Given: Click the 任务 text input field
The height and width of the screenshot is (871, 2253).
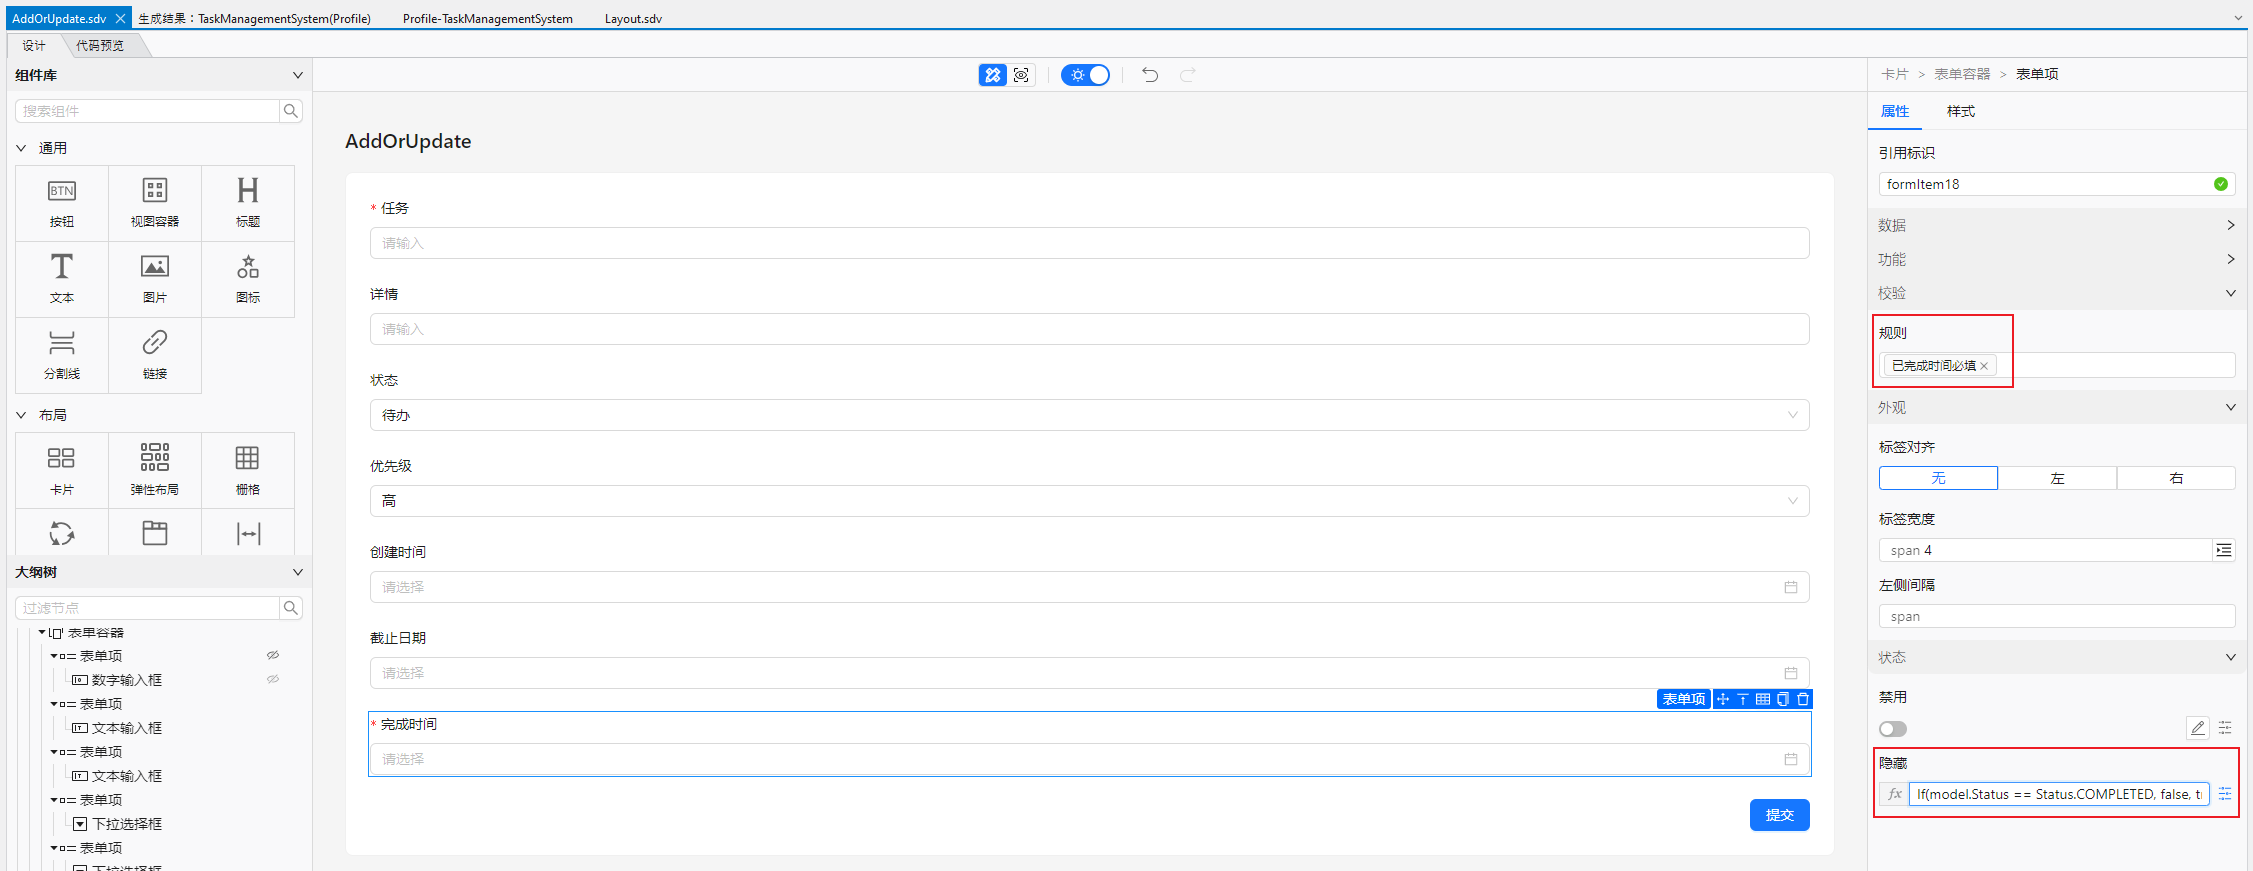Looking at the screenshot, I should click(x=1089, y=243).
